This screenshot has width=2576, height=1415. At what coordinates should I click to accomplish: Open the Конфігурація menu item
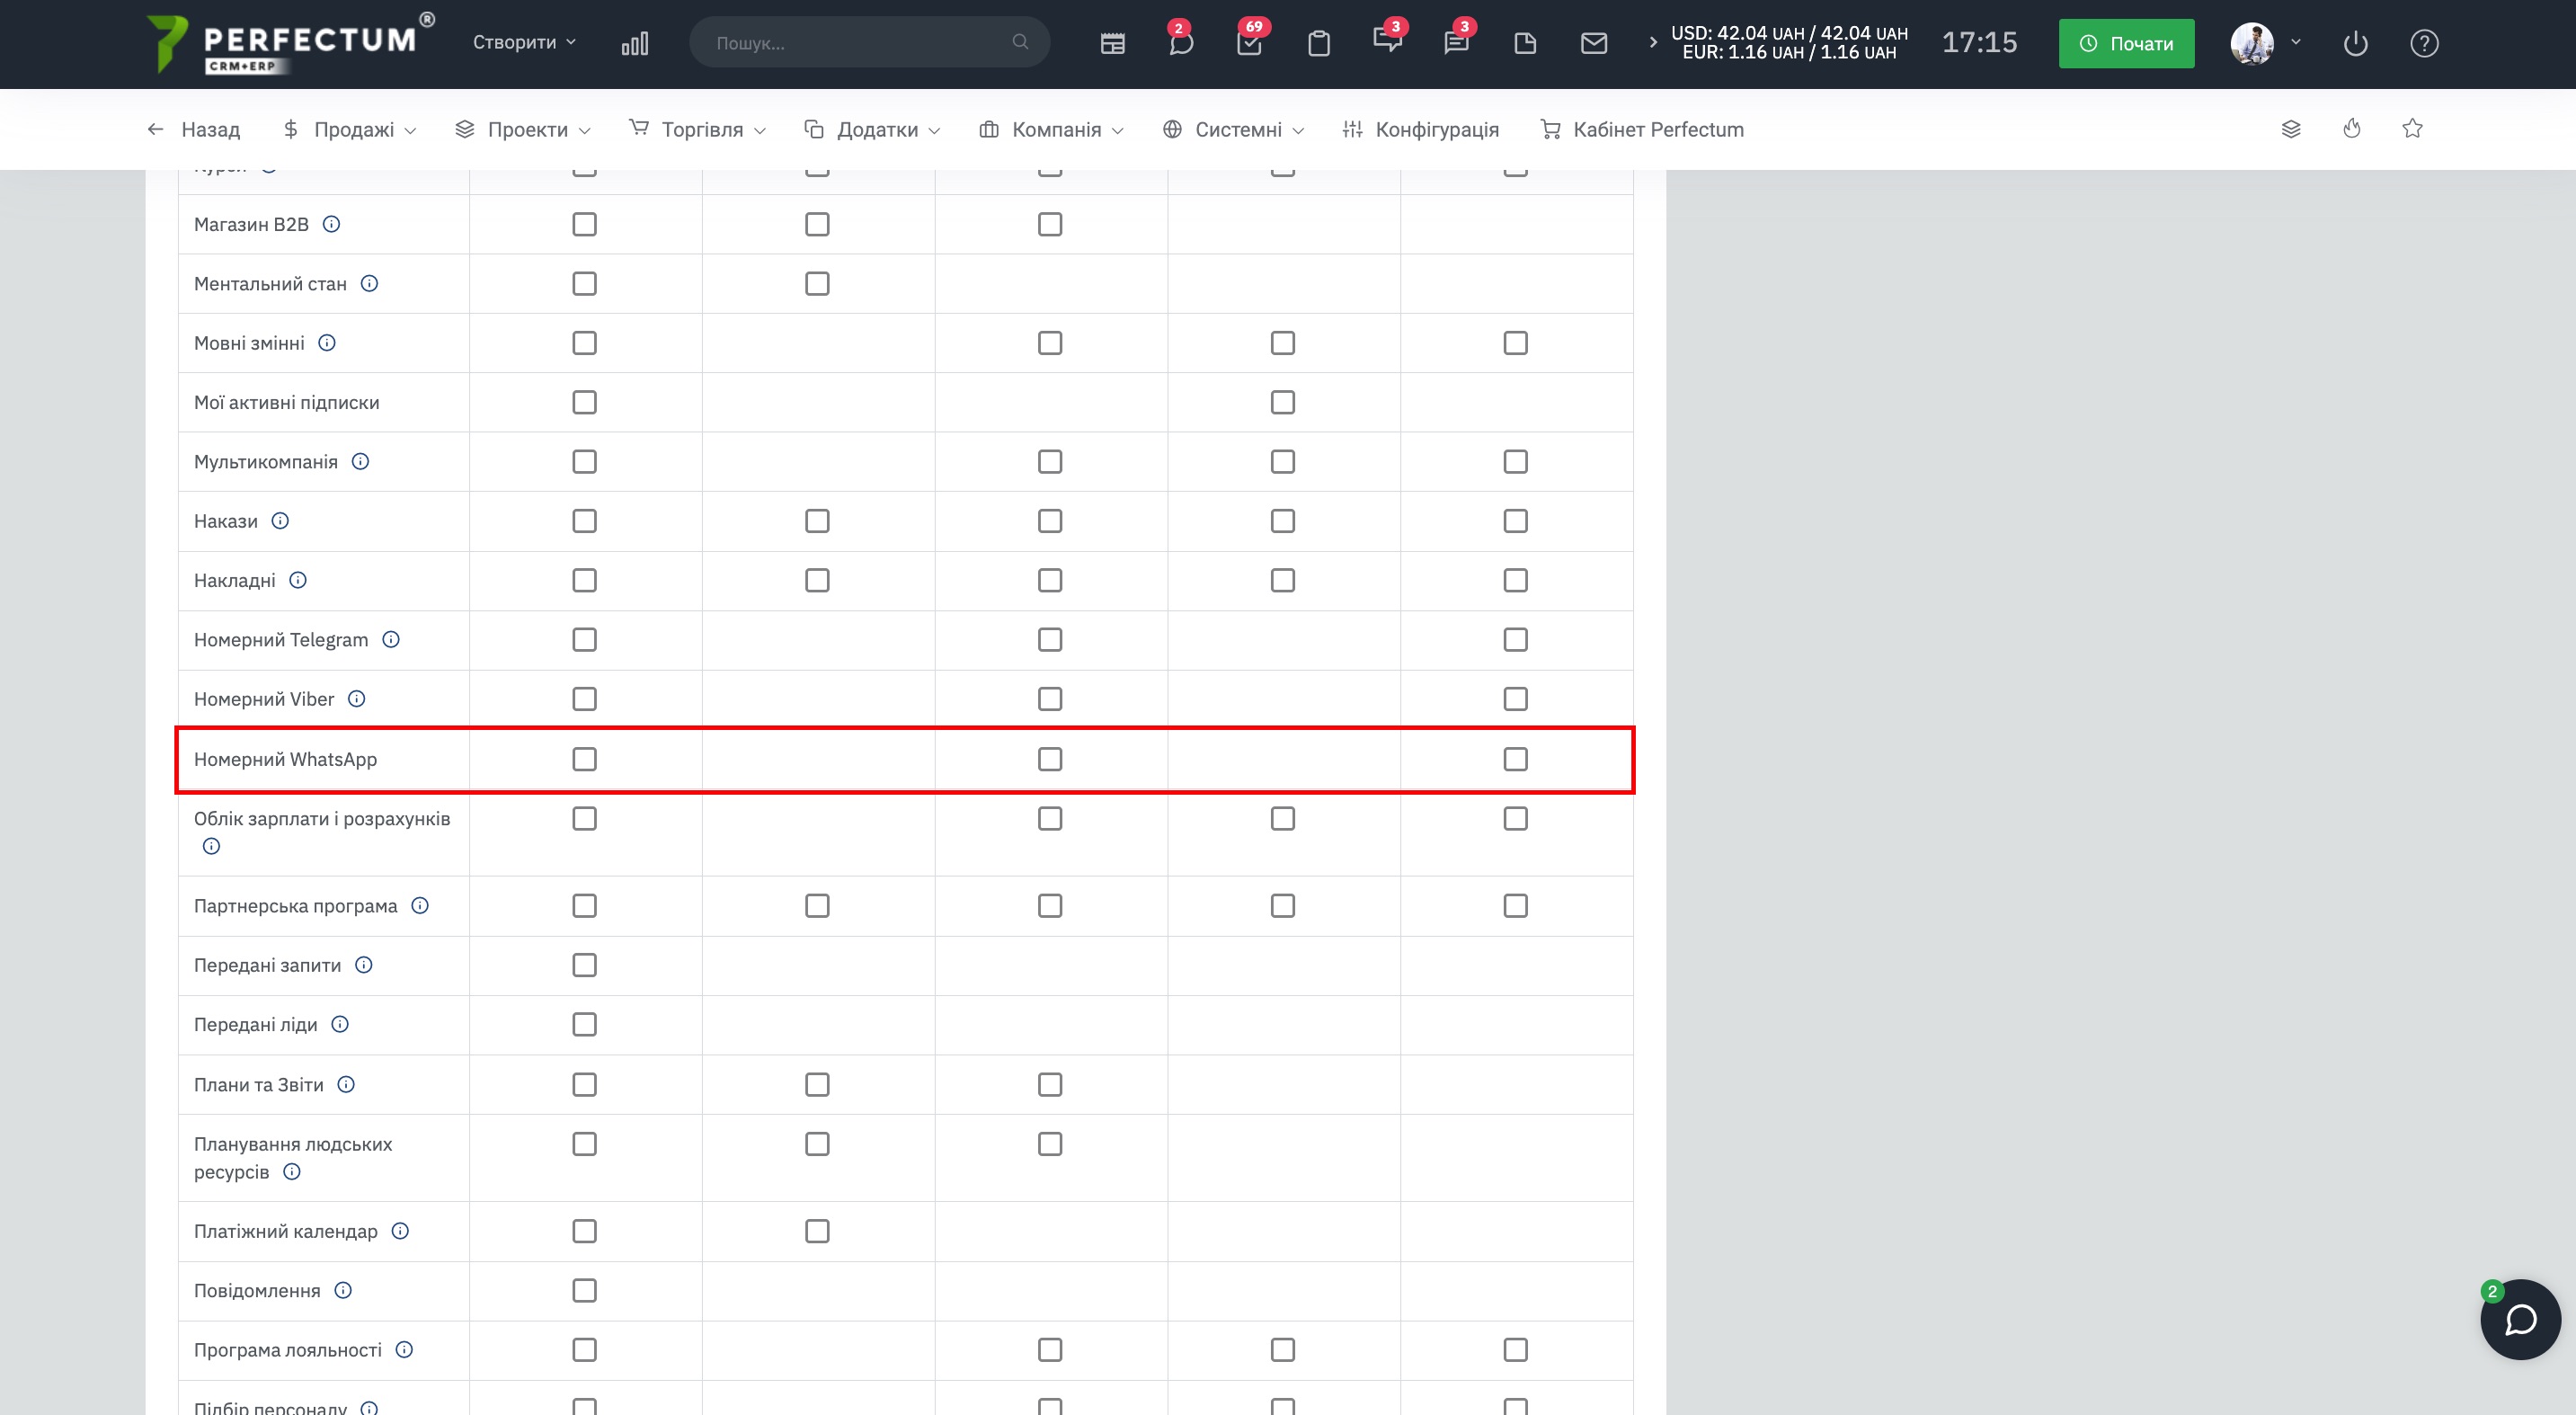(x=1421, y=129)
